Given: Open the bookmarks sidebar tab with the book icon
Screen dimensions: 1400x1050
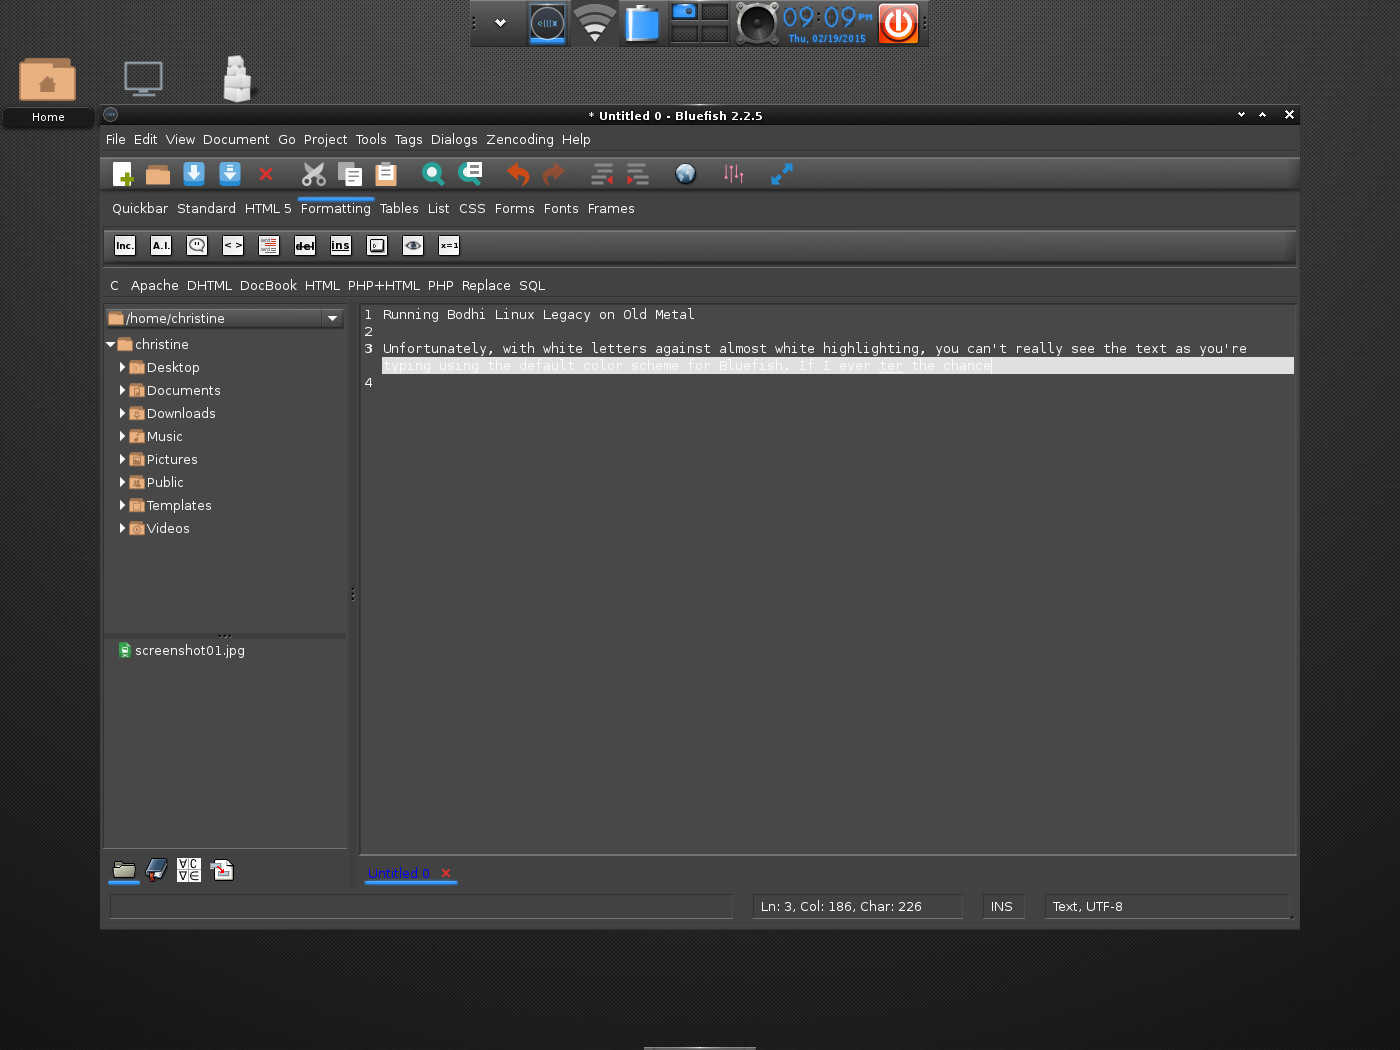Looking at the screenshot, I should (156, 870).
